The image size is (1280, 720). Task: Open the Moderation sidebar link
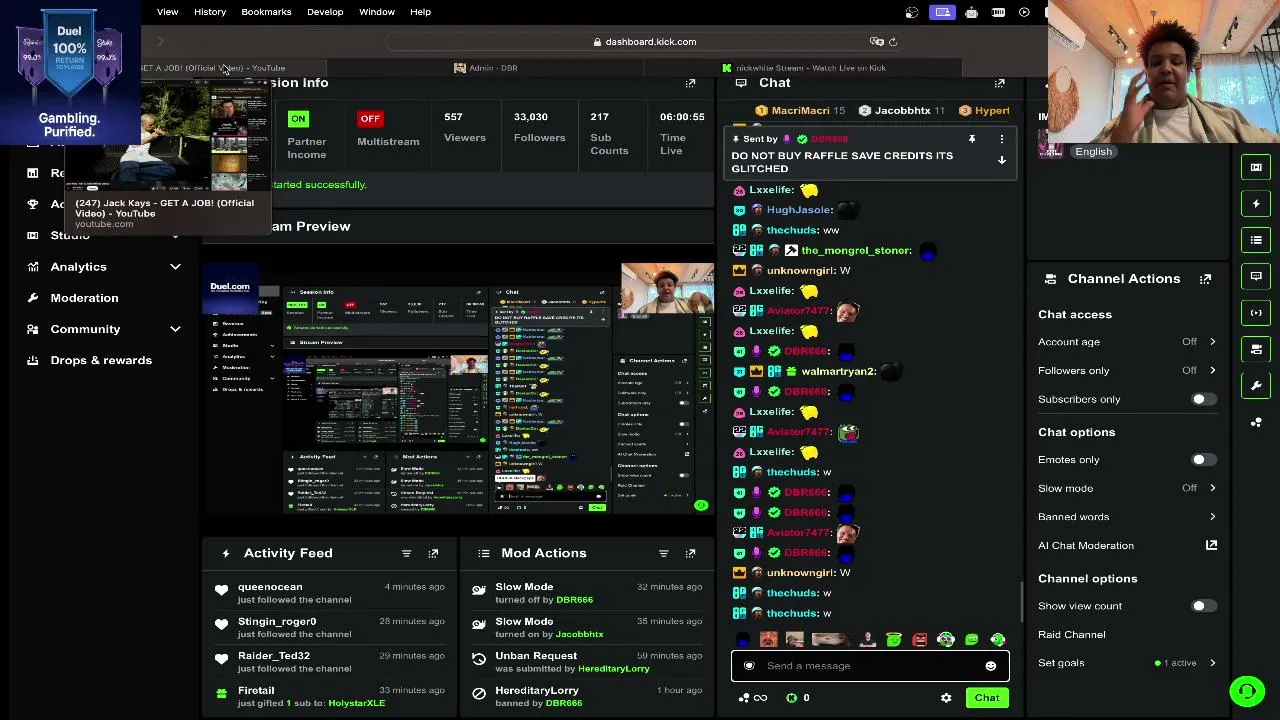point(84,298)
